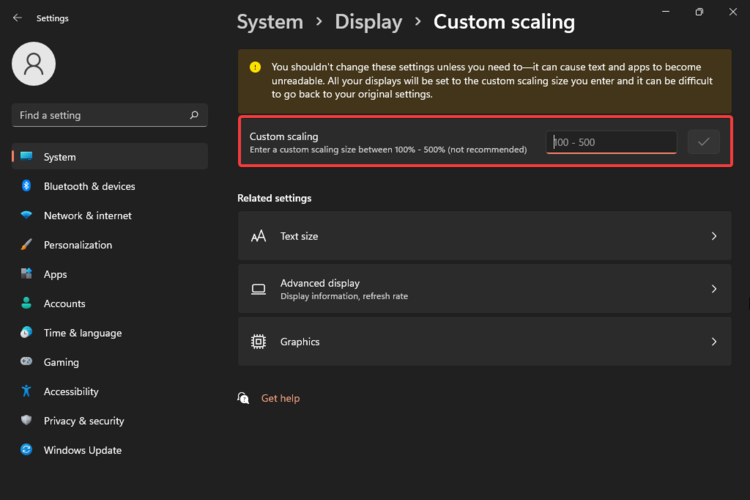Focus the Find a setting search box

110,115
